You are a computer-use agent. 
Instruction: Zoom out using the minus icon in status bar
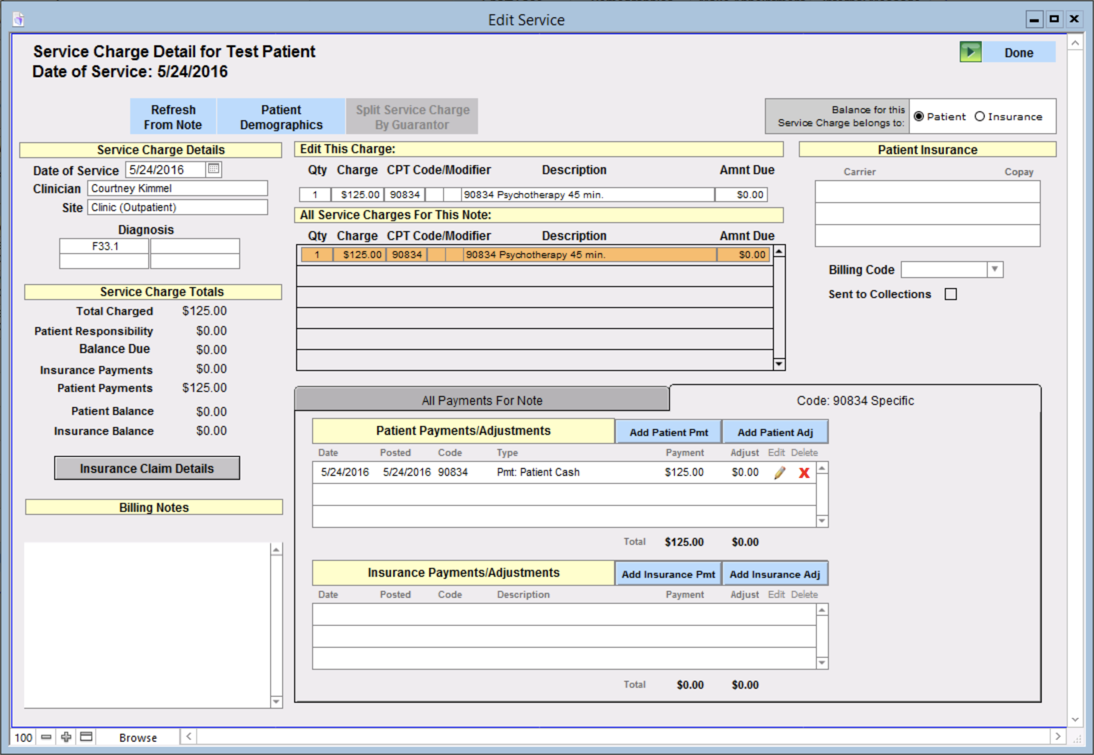pyautogui.click(x=46, y=738)
